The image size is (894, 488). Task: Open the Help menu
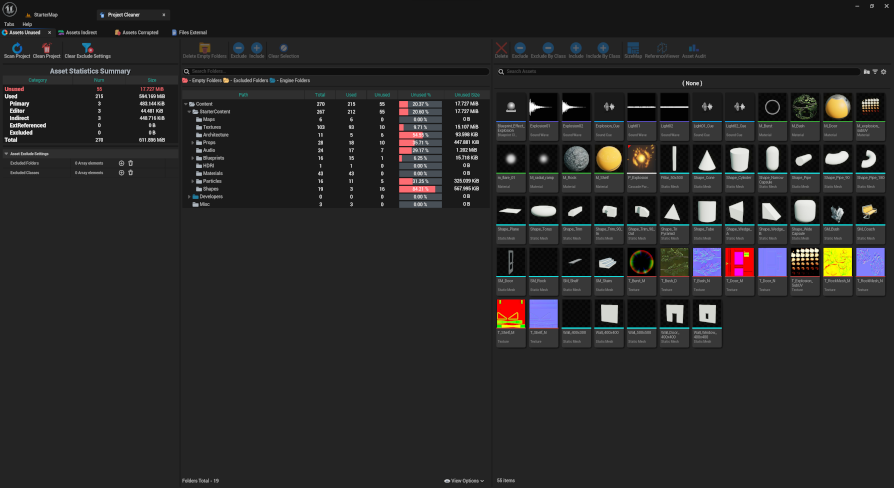[x=27, y=23]
